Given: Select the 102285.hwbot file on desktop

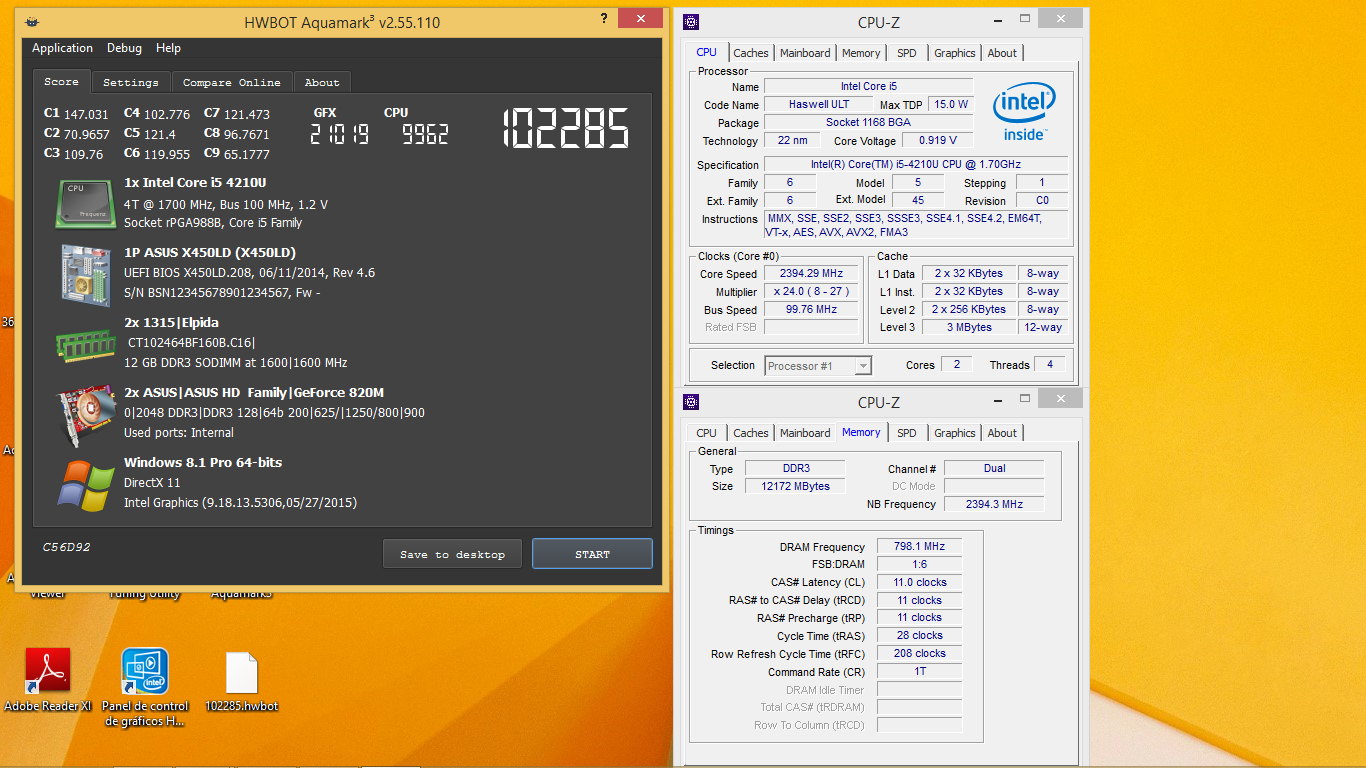Looking at the screenshot, I should pos(242,682).
